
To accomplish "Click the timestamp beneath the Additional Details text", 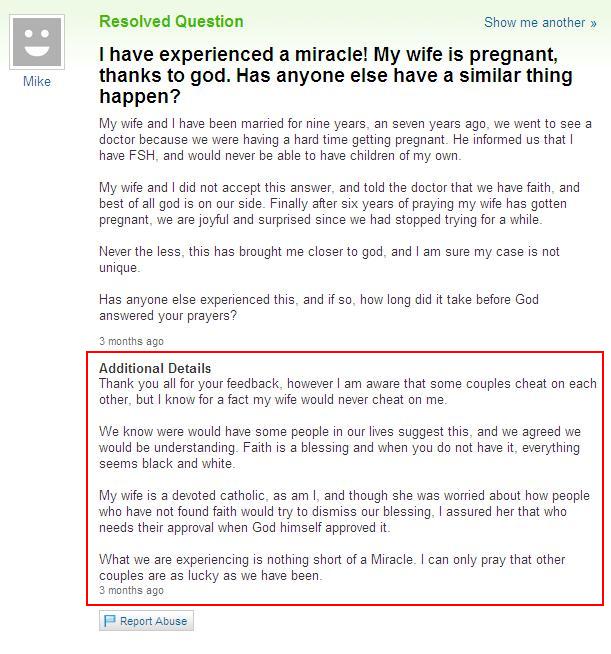I will pyautogui.click(x=131, y=591).
